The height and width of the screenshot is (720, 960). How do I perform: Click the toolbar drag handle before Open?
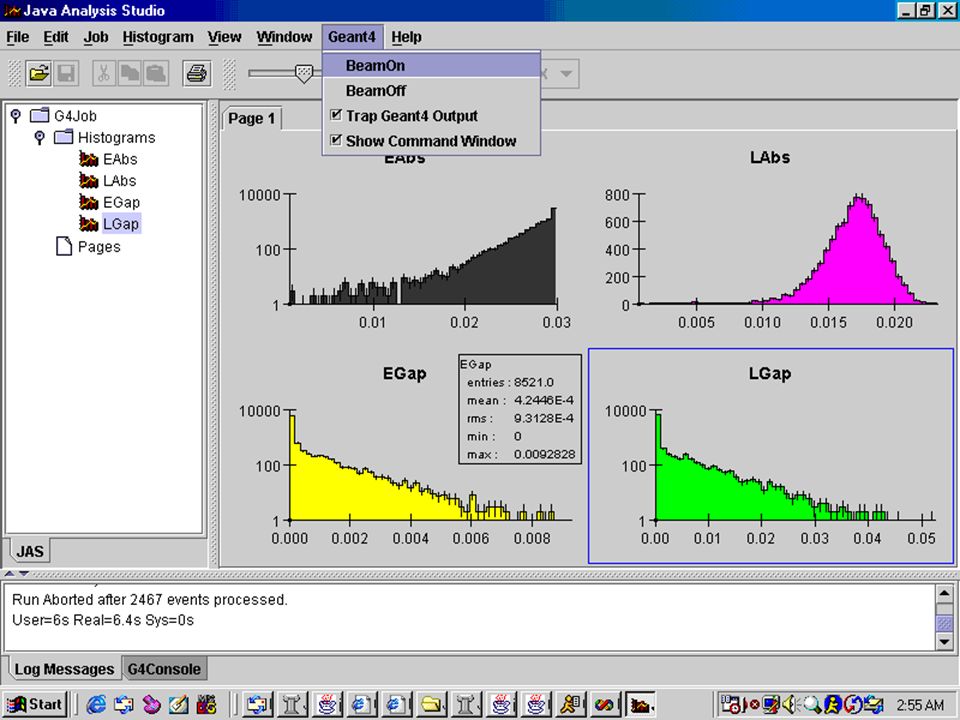13,73
